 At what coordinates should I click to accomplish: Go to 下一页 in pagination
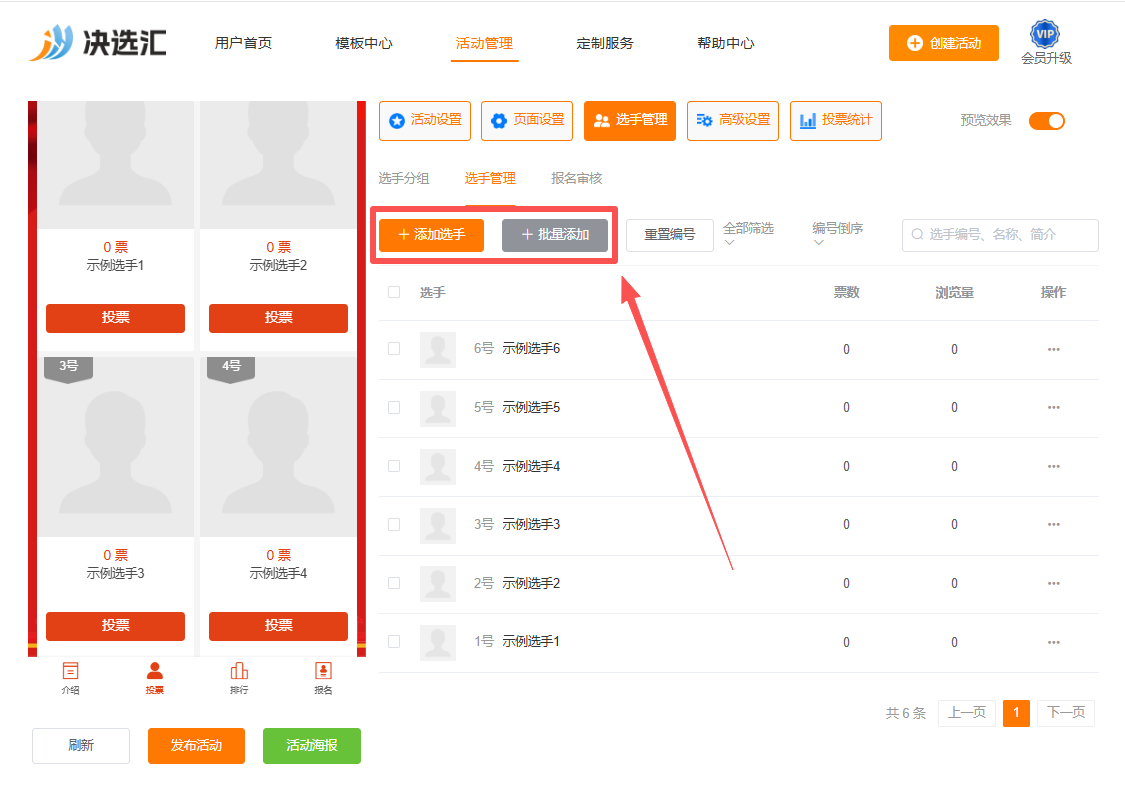pos(1065,713)
